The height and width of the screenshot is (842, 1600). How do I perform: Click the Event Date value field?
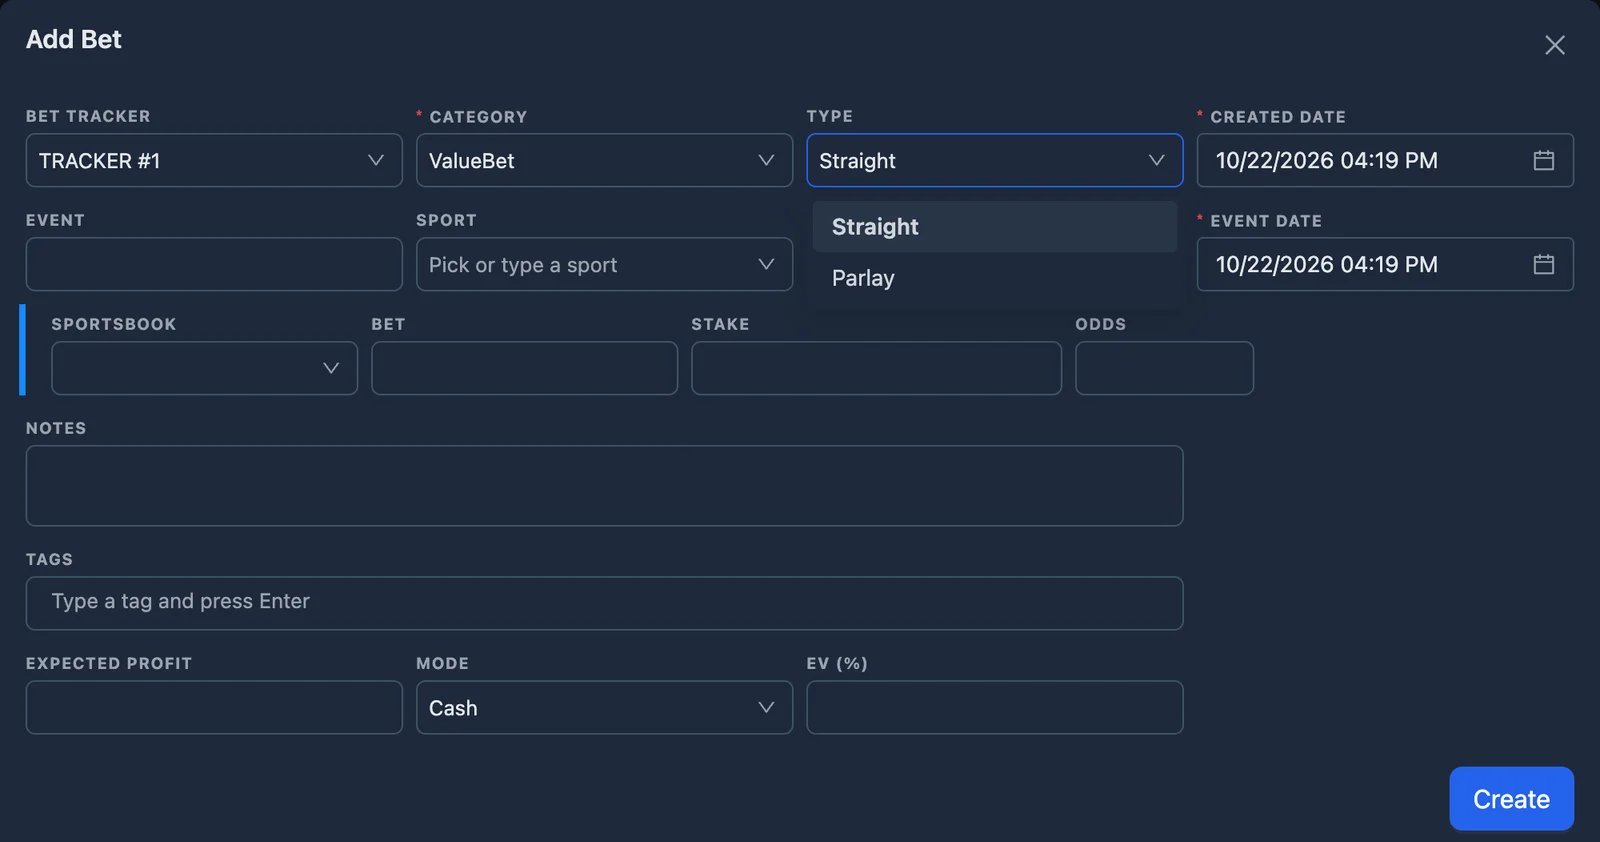[1385, 264]
